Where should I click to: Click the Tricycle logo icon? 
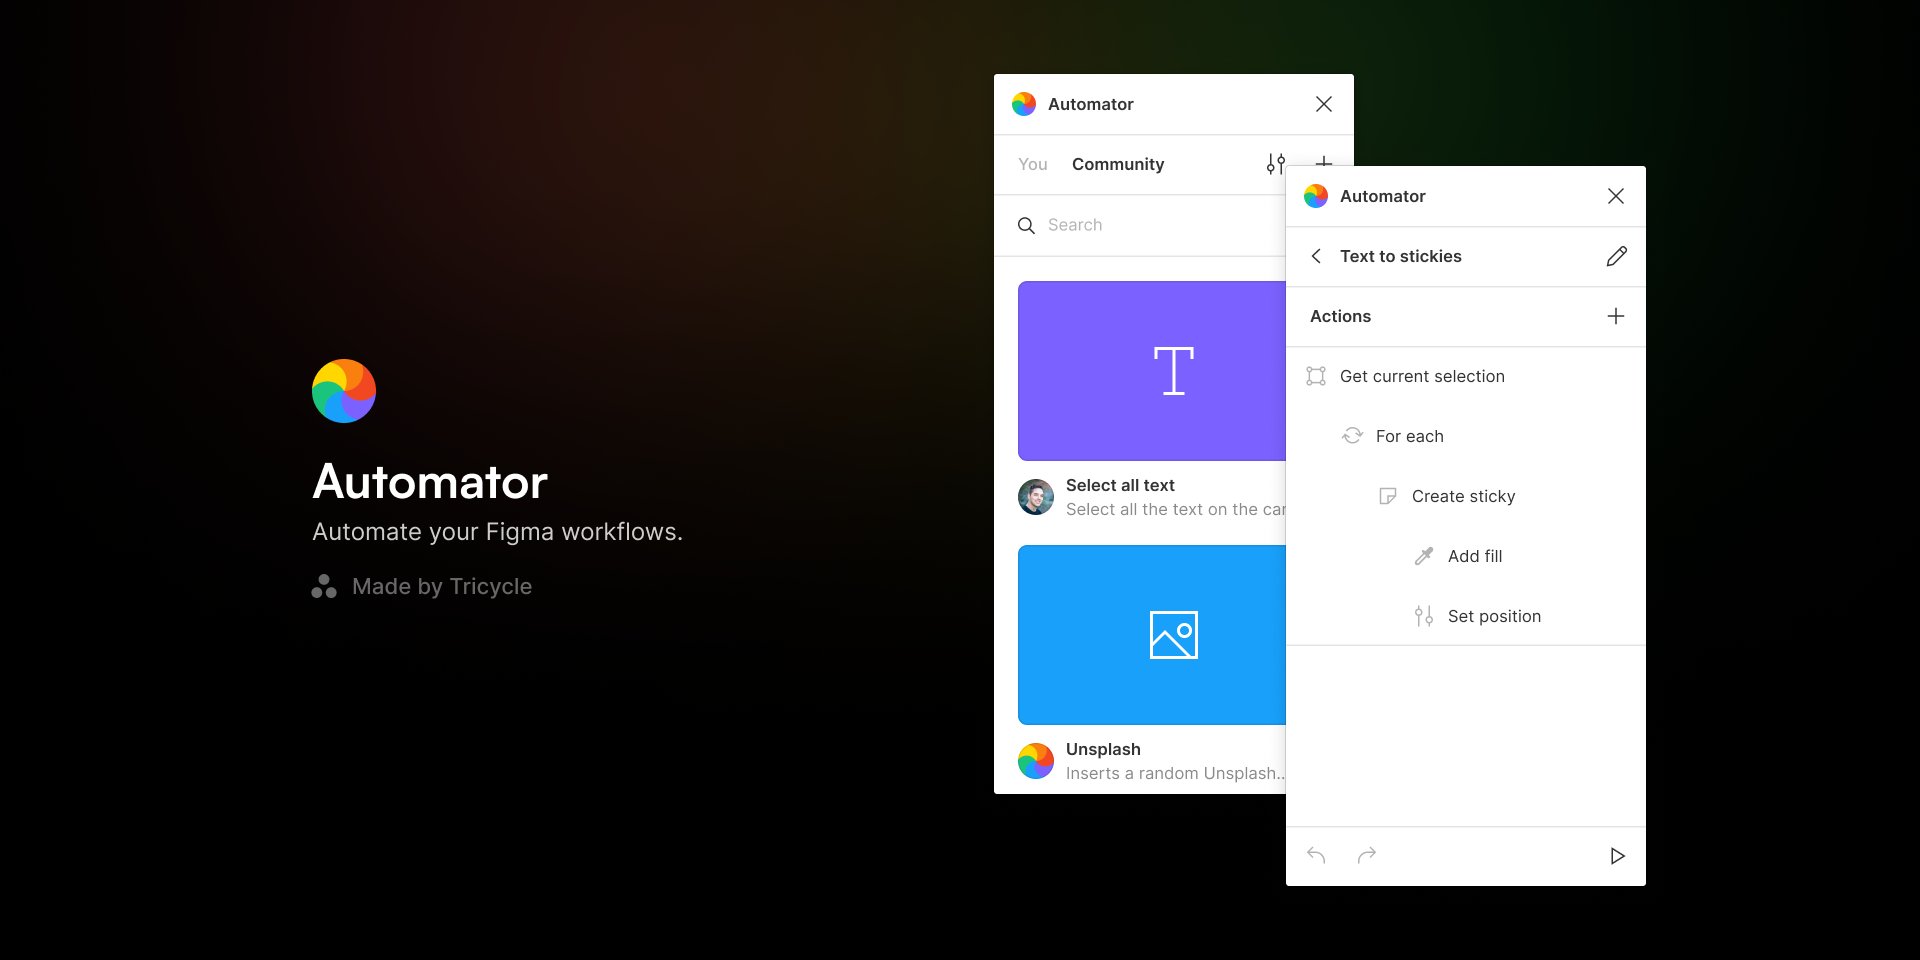point(324,587)
